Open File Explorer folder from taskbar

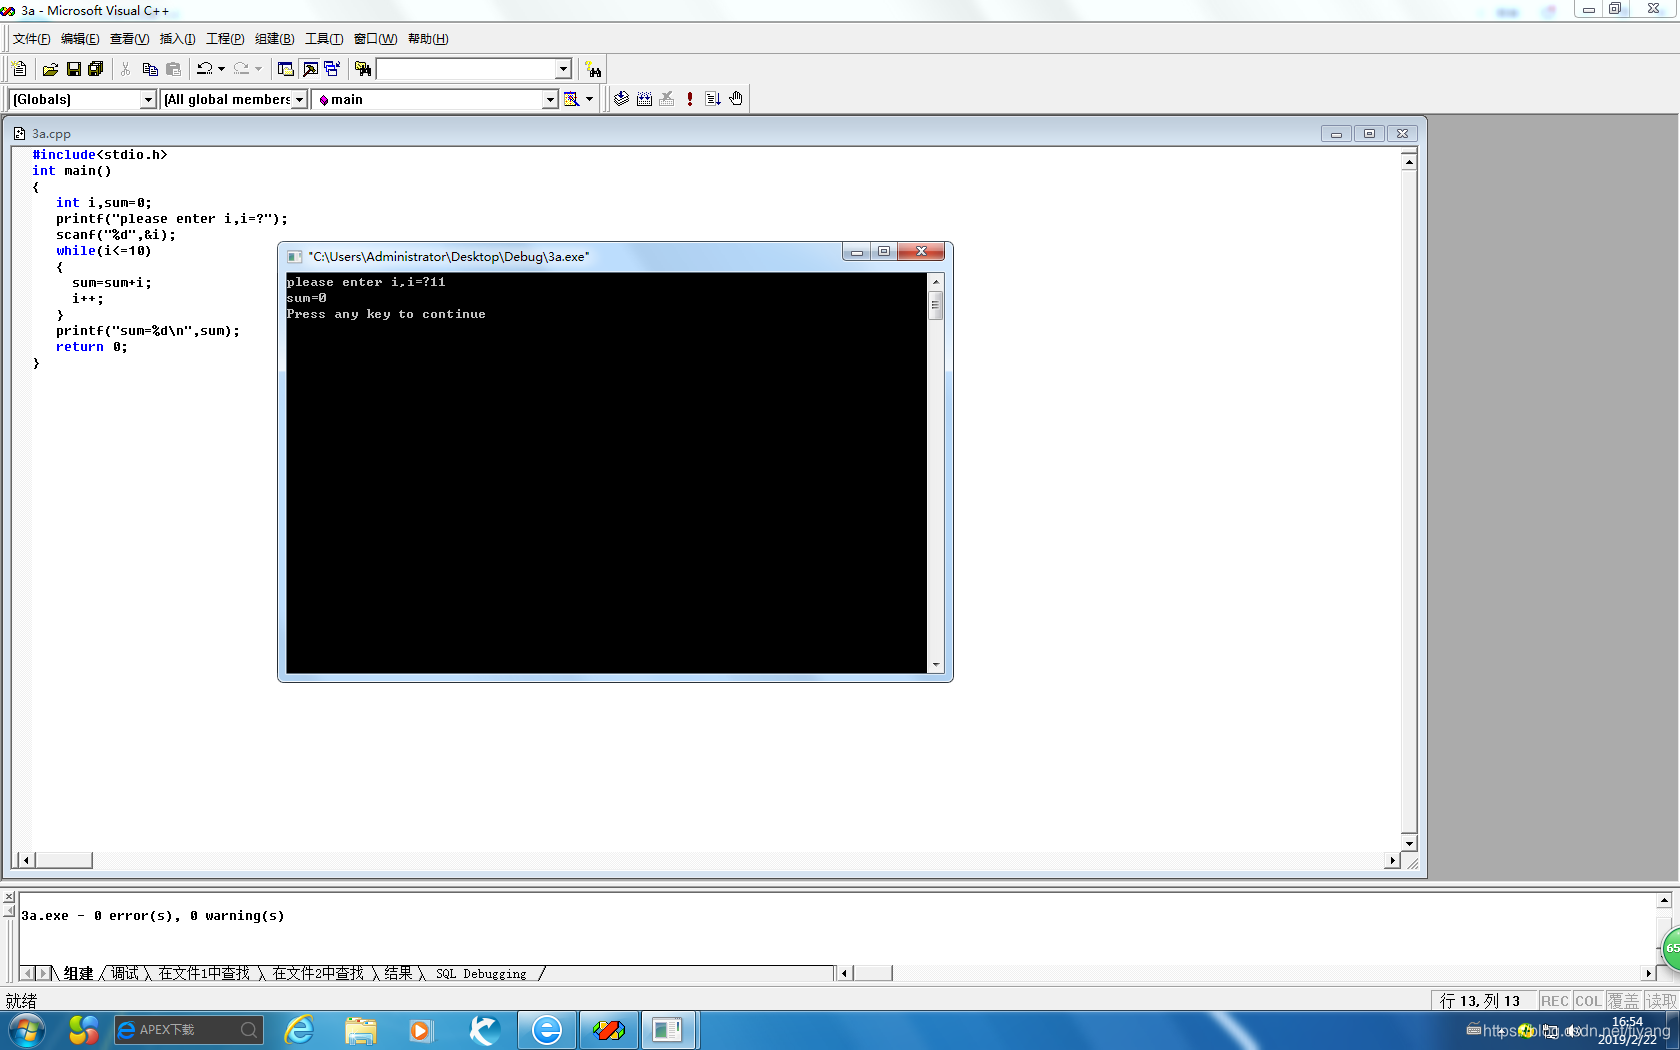click(361, 1030)
